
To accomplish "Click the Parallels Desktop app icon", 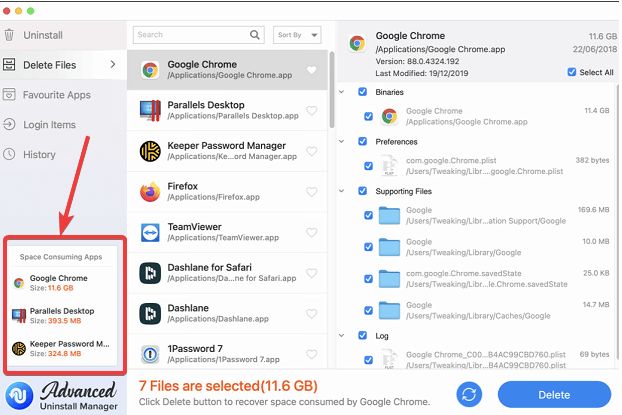I will point(150,110).
